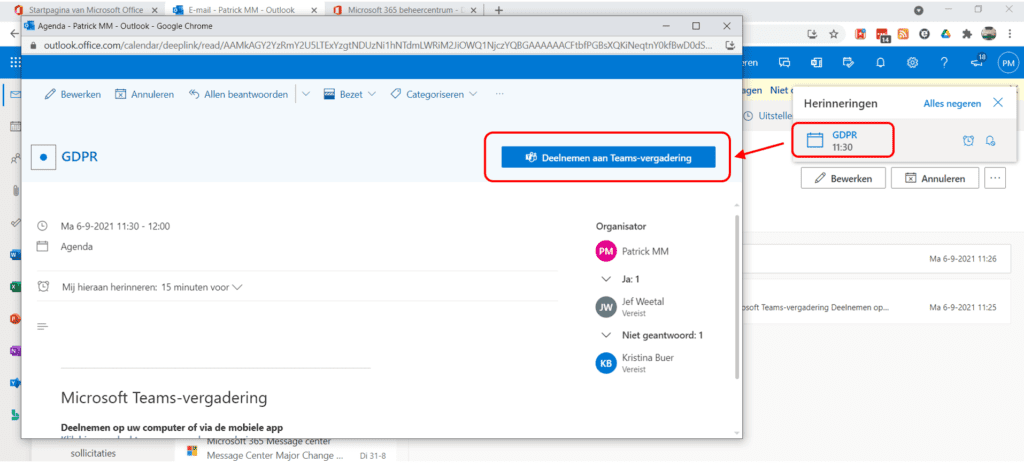Viewport: 1024px width, 464px height.
Task: Open the Office app launcher grid
Action: [16, 63]
